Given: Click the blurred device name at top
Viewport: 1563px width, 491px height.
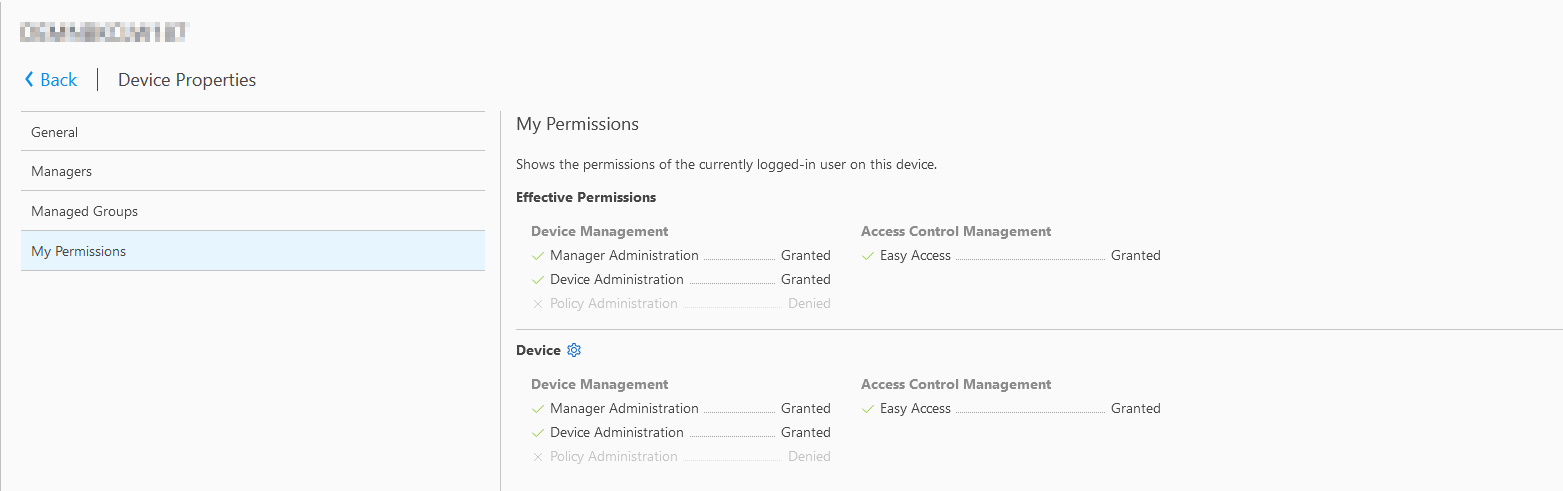Looking at the screenshot, I should pyautogui.click(x=104, y=32).
